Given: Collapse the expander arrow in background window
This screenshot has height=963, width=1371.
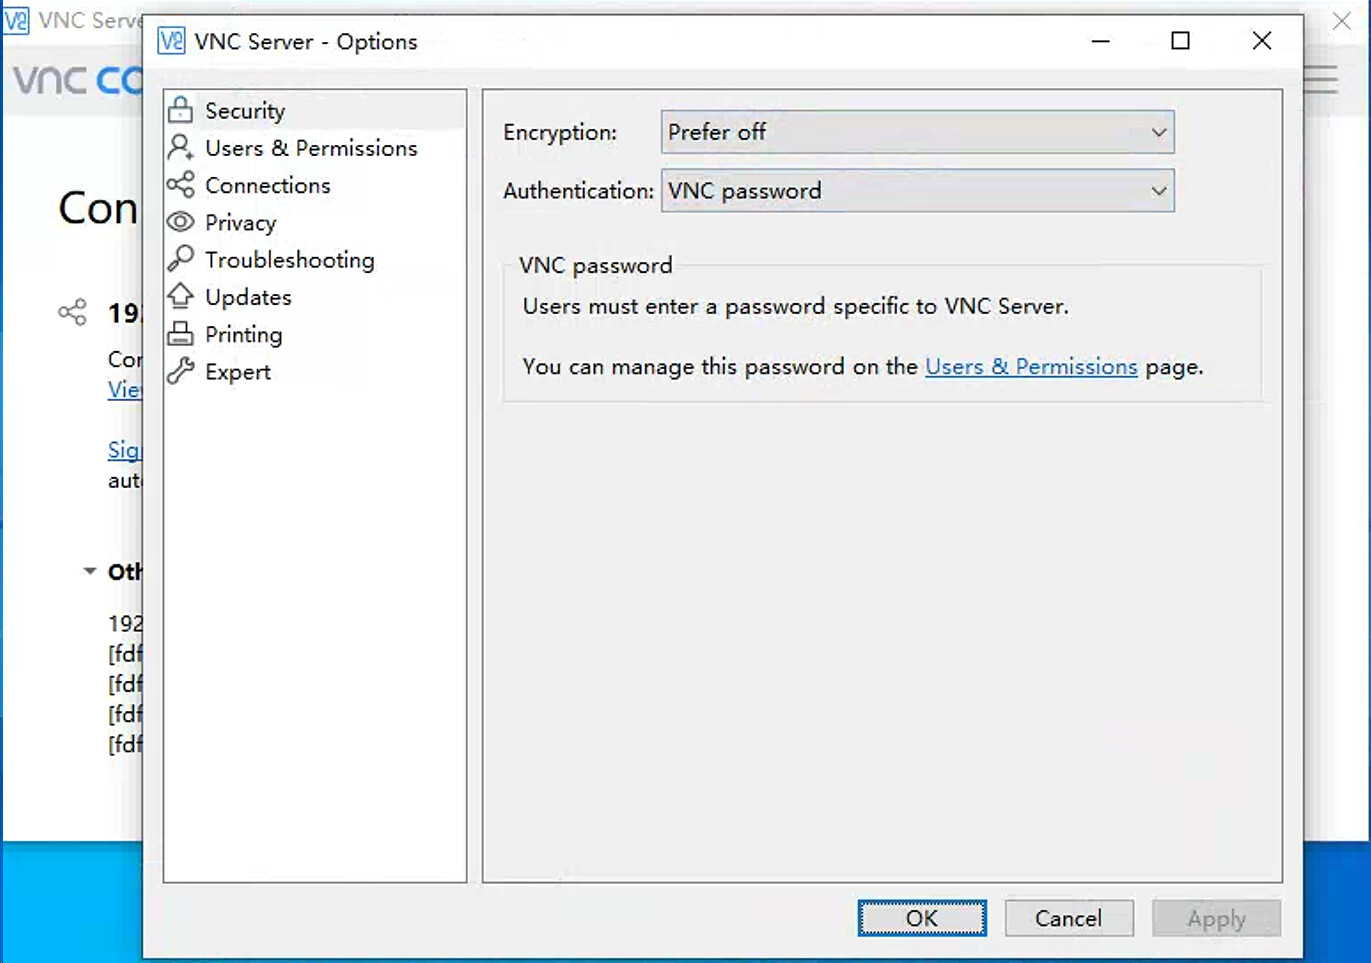Looking at the screenshot, I should click(x=90, y=571).
